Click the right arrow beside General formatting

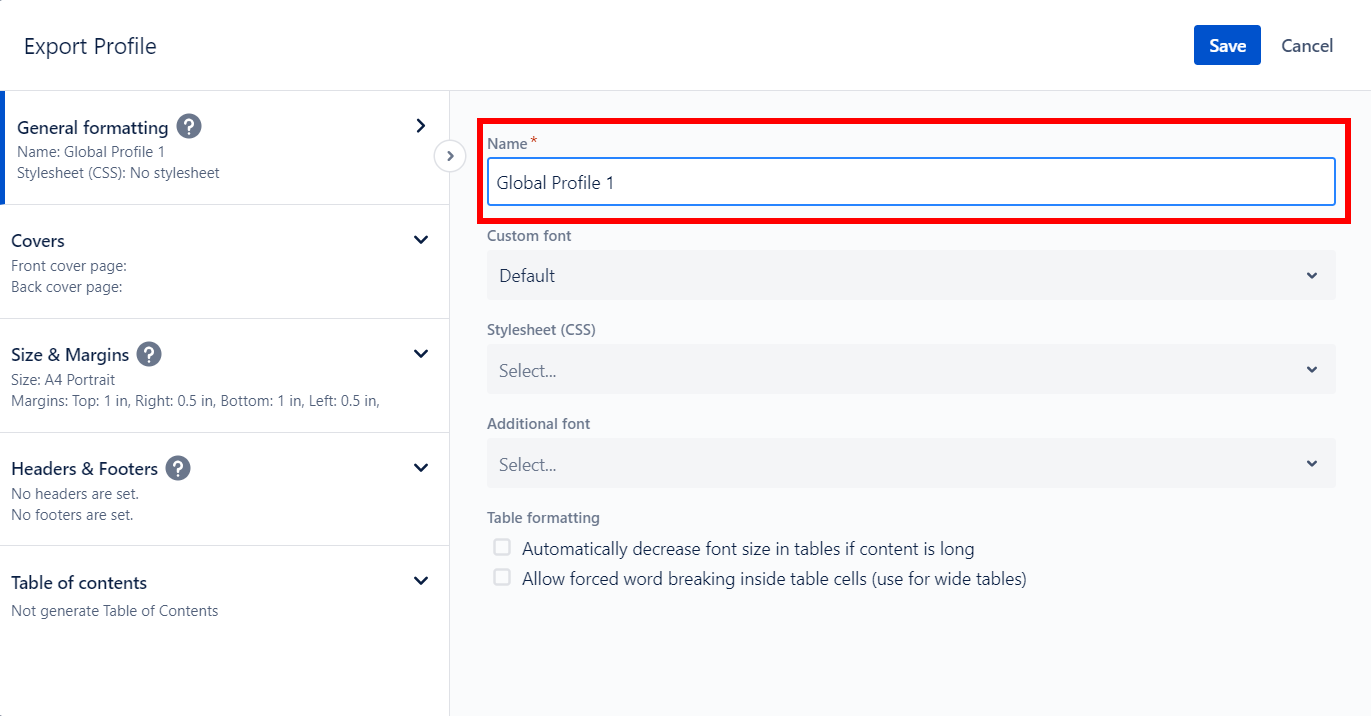[x=421, y=126]
